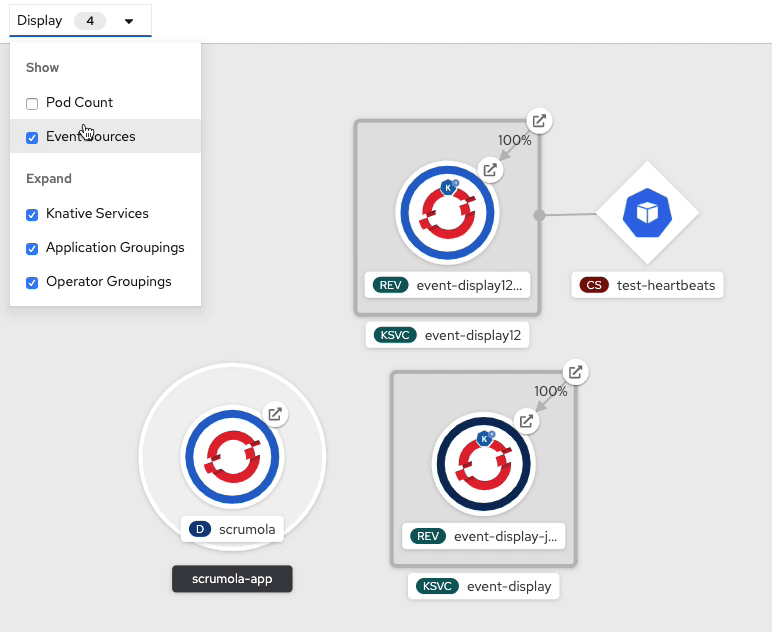Select the Knative Services menu label
This screenshot has width=772, height=632.
click(x=97, y=213)
